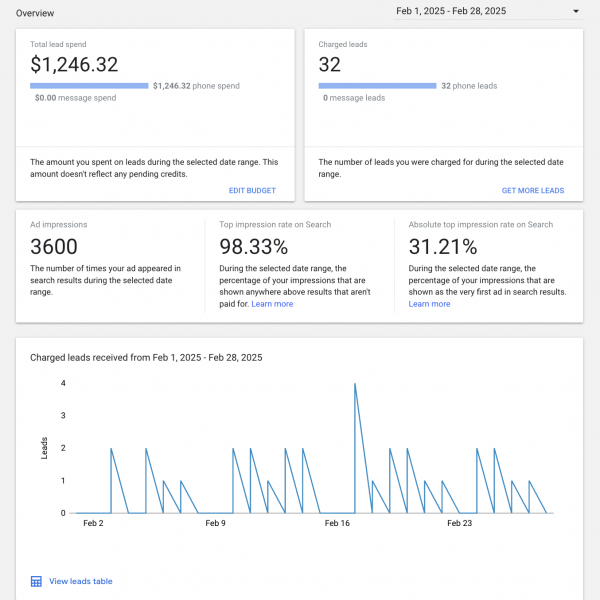Click the Feb 2 label on chart axis
600x600 pixels.
pyautogui.click(x=93, y=523)
